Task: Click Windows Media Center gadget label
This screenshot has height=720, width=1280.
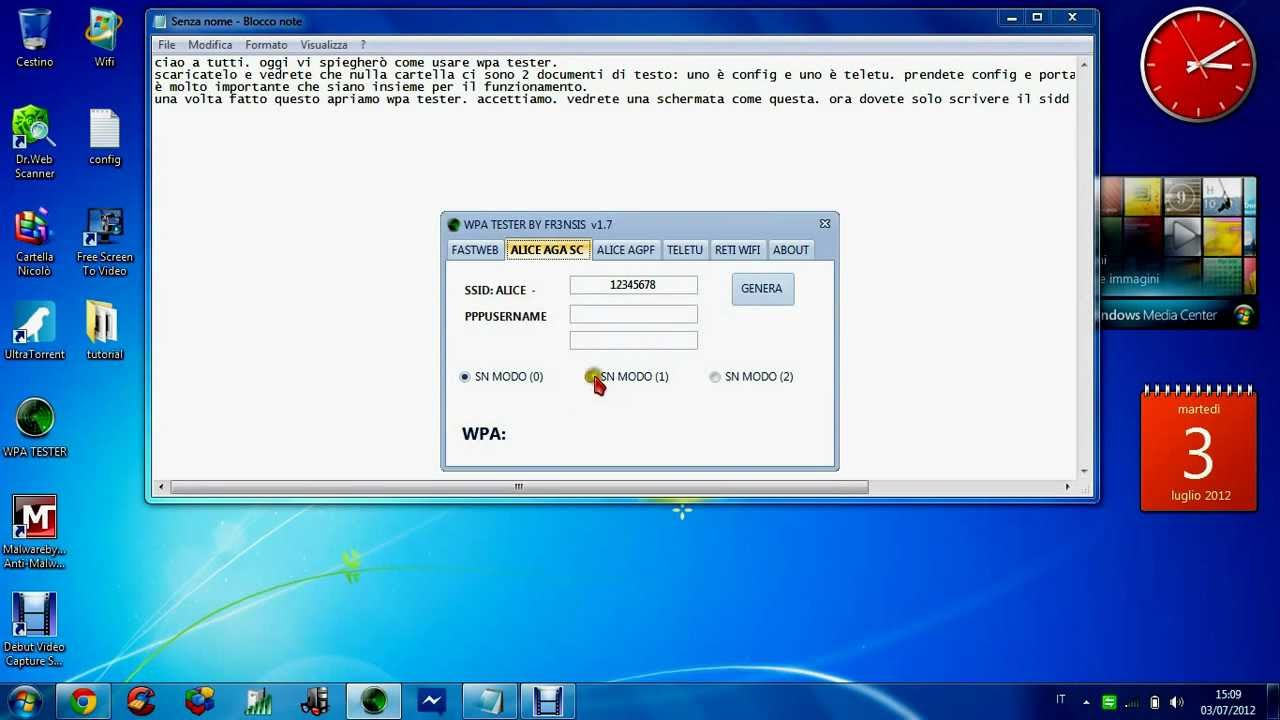Action: pos(1158,315)
